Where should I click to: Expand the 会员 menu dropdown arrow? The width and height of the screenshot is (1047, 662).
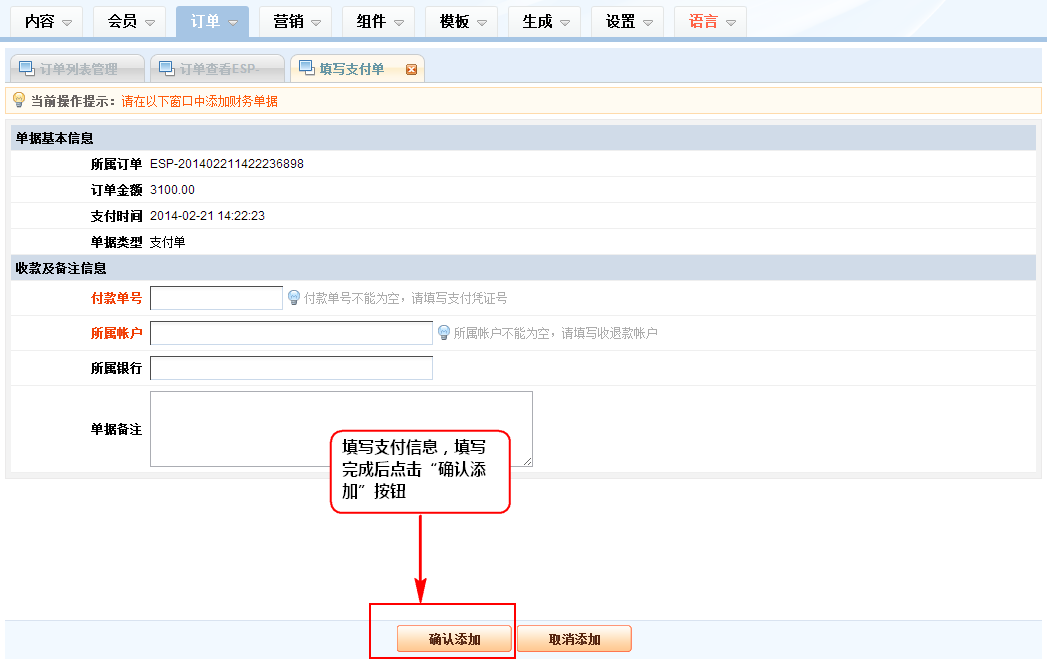pyautogui.click(x=149, y=23)
